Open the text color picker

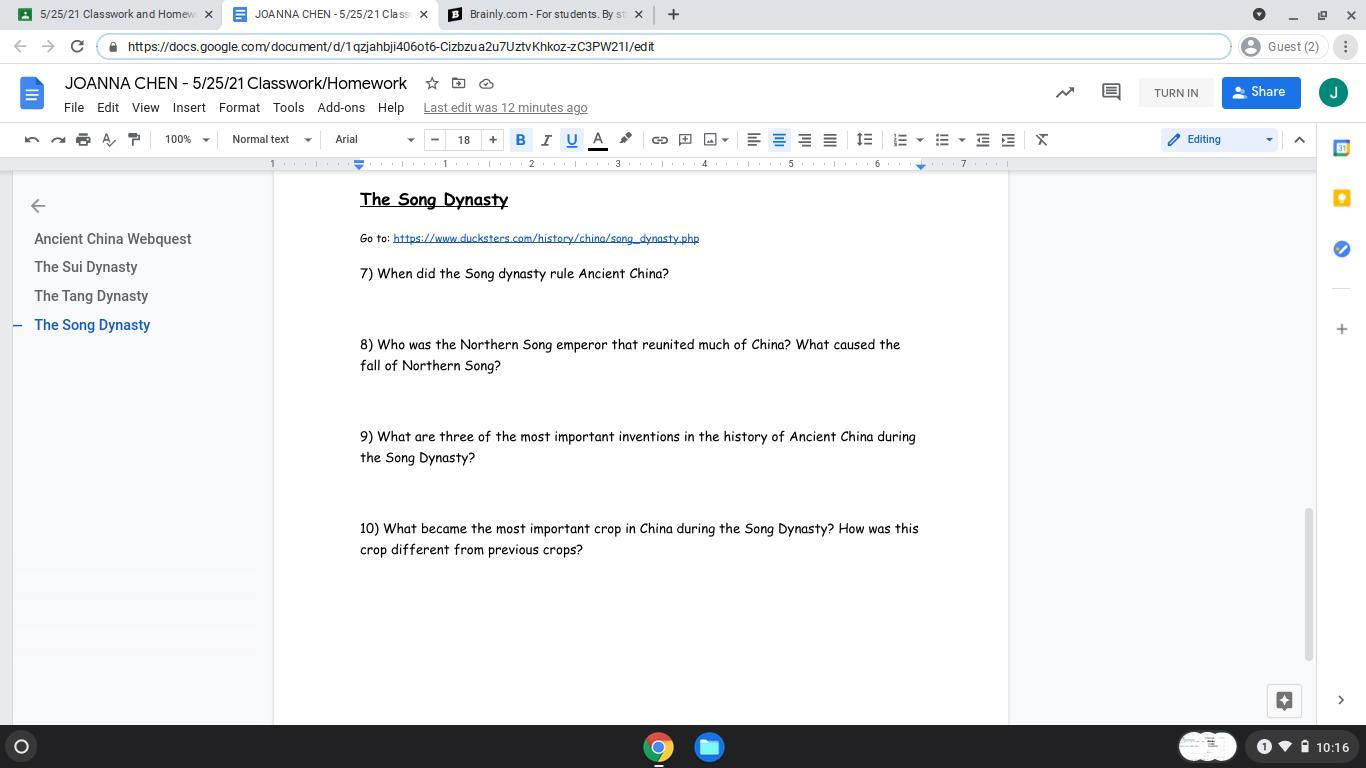(x=598, y=140)
